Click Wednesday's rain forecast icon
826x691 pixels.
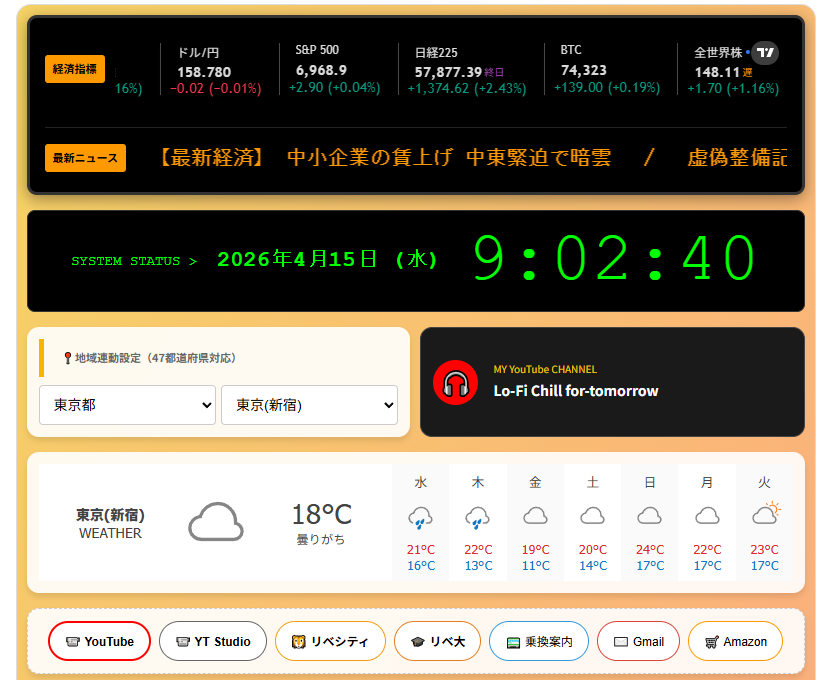(421, 517)
